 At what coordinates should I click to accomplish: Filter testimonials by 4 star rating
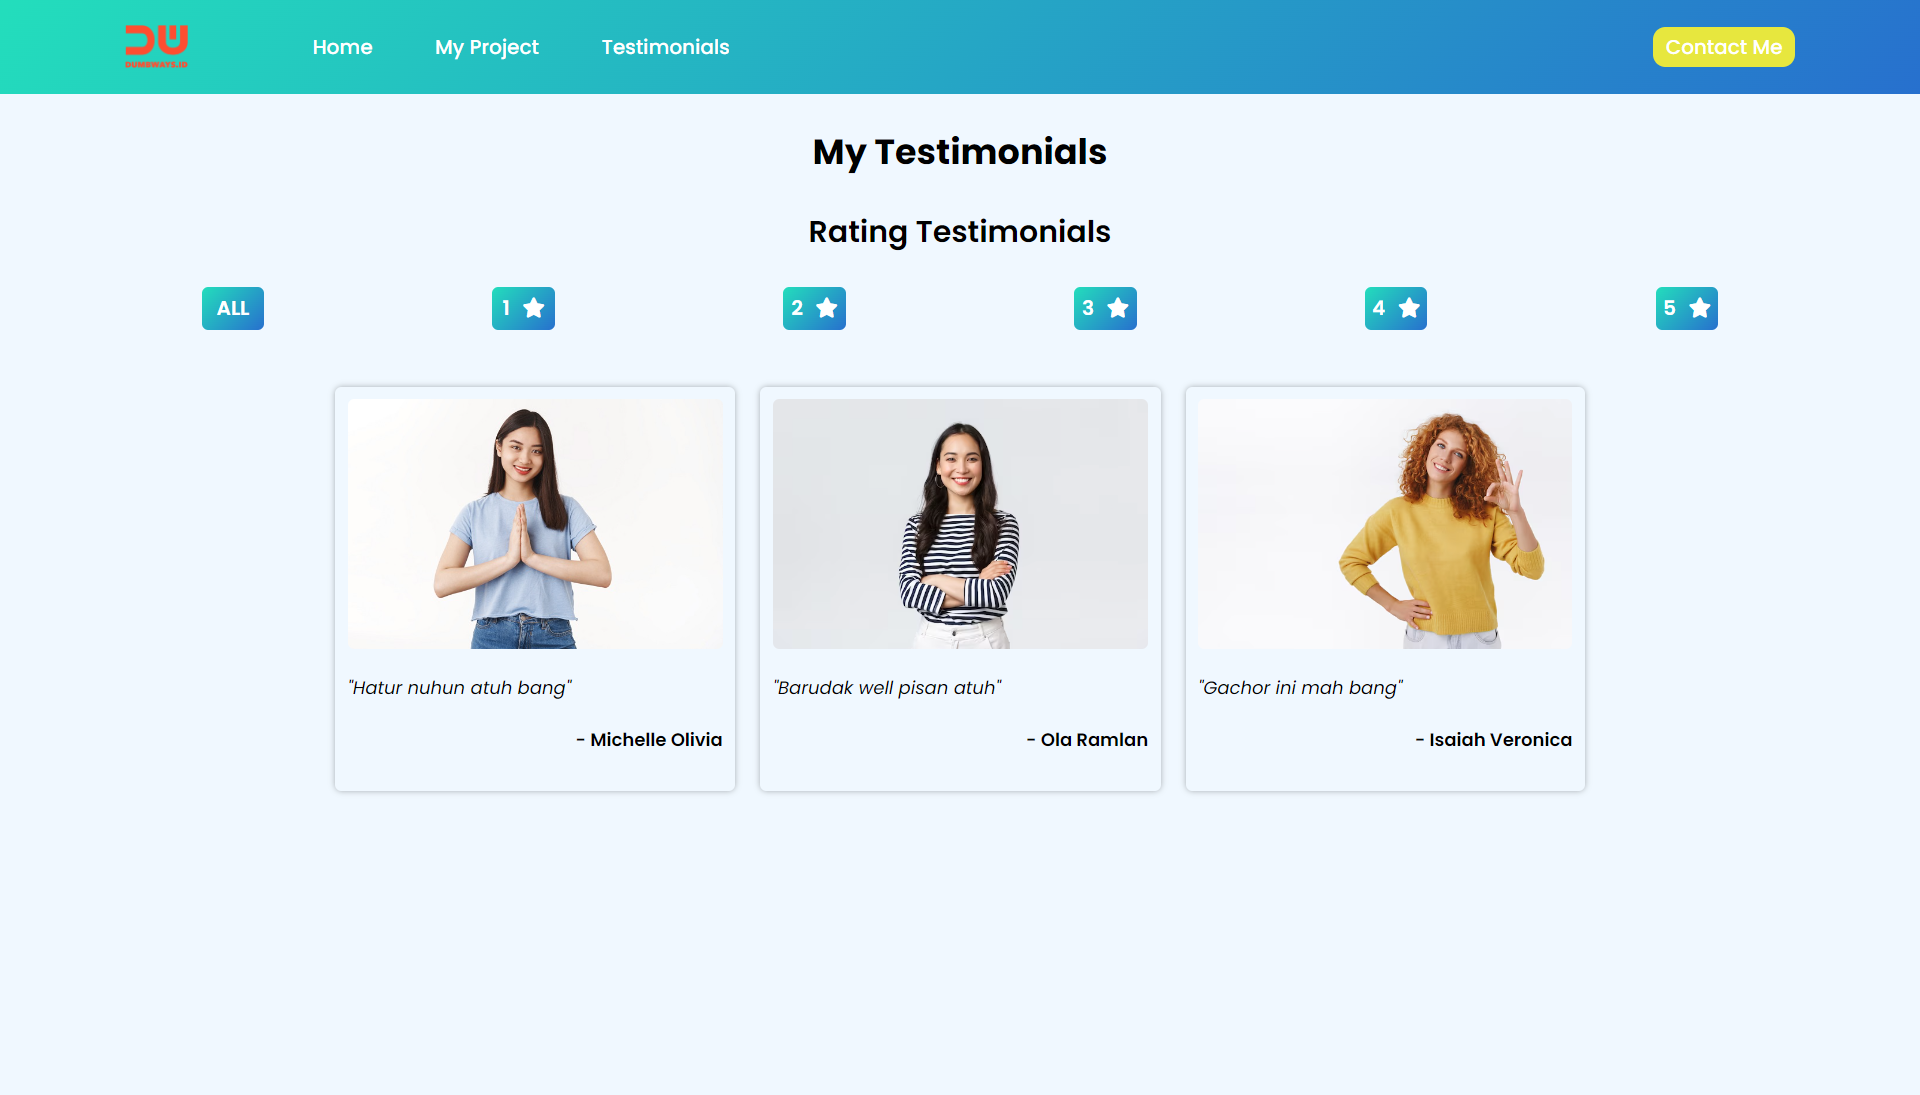[1395, 308]
